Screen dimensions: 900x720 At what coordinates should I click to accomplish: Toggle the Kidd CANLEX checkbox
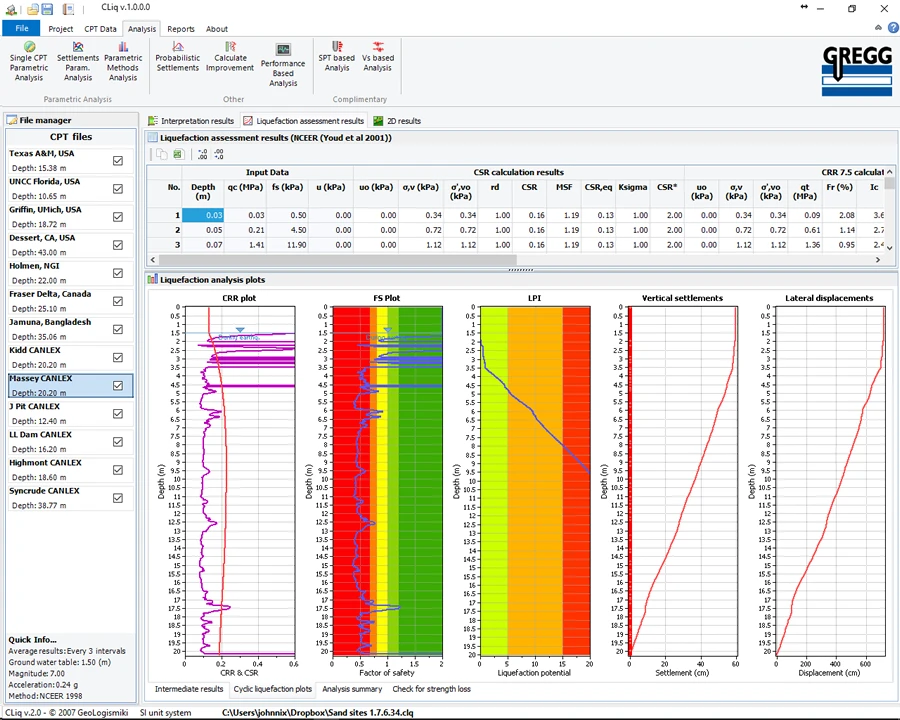[x=118, y=358]
